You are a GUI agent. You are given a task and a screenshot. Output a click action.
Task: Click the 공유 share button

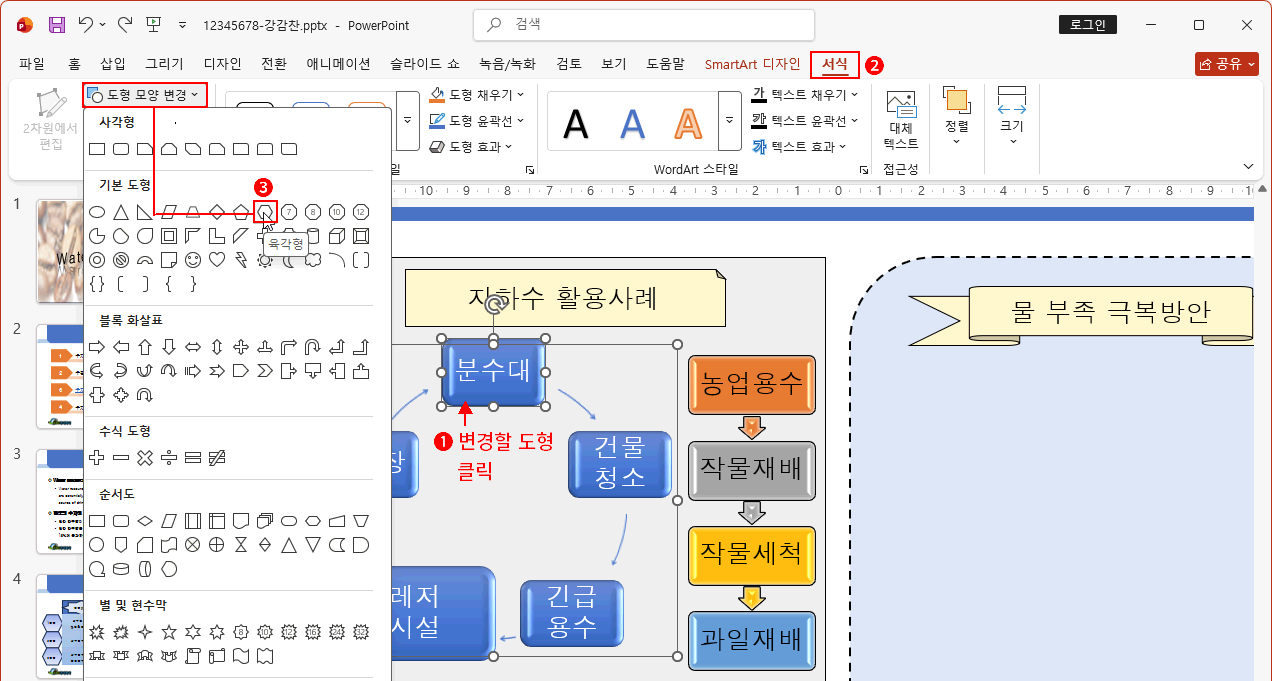[1226, 62]
